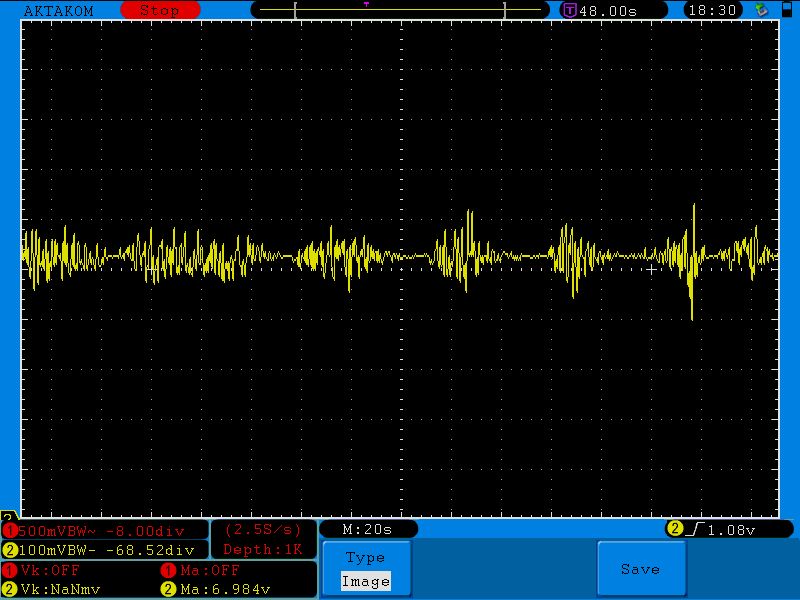Click the AKTAKOM brand label

click(59, 11)
